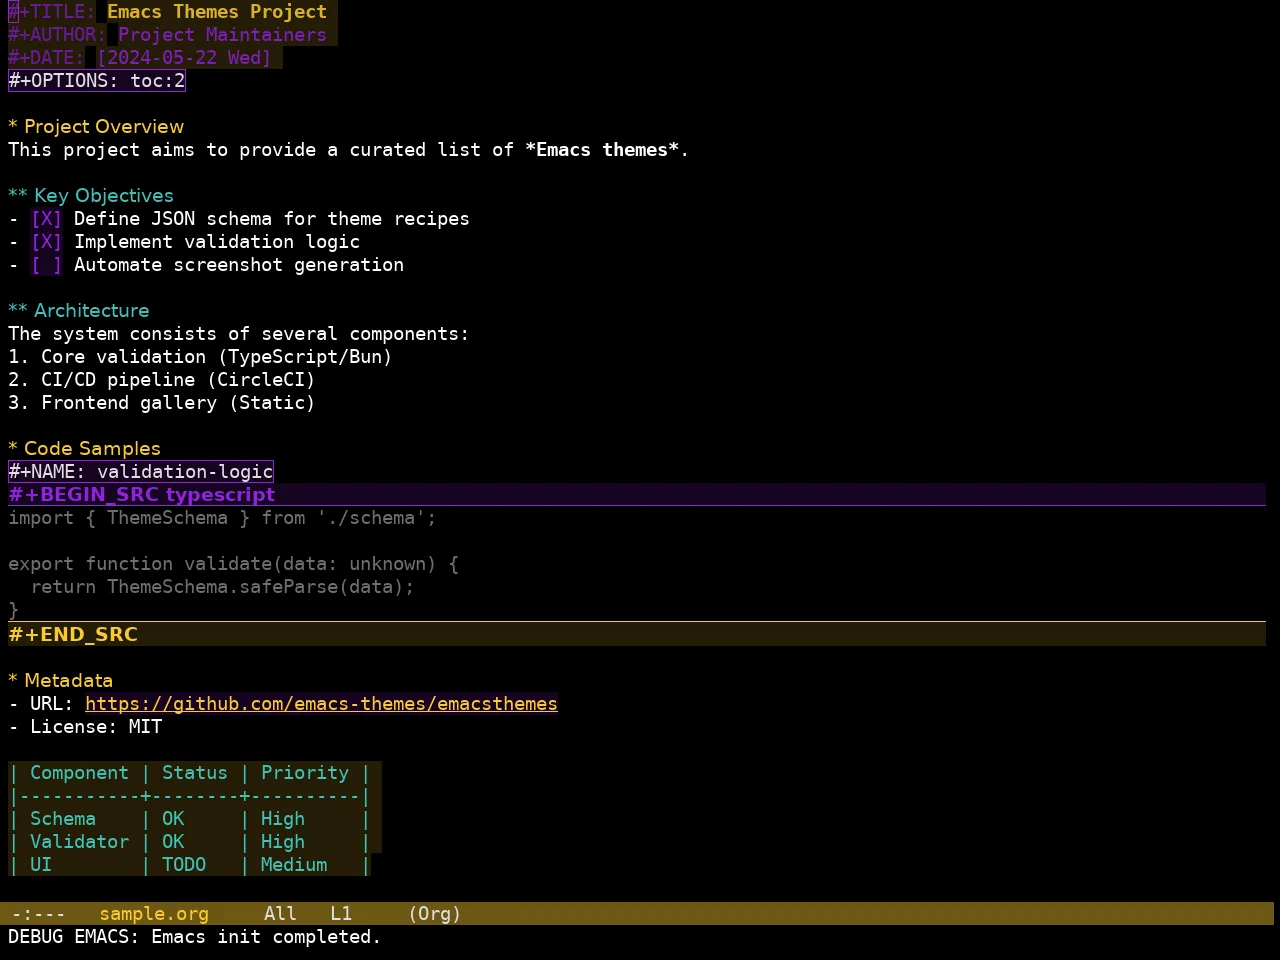The width and height of the screenshot is (1280, 960).
Task: Click the line The system consists of several components
Action: (238, 334)
